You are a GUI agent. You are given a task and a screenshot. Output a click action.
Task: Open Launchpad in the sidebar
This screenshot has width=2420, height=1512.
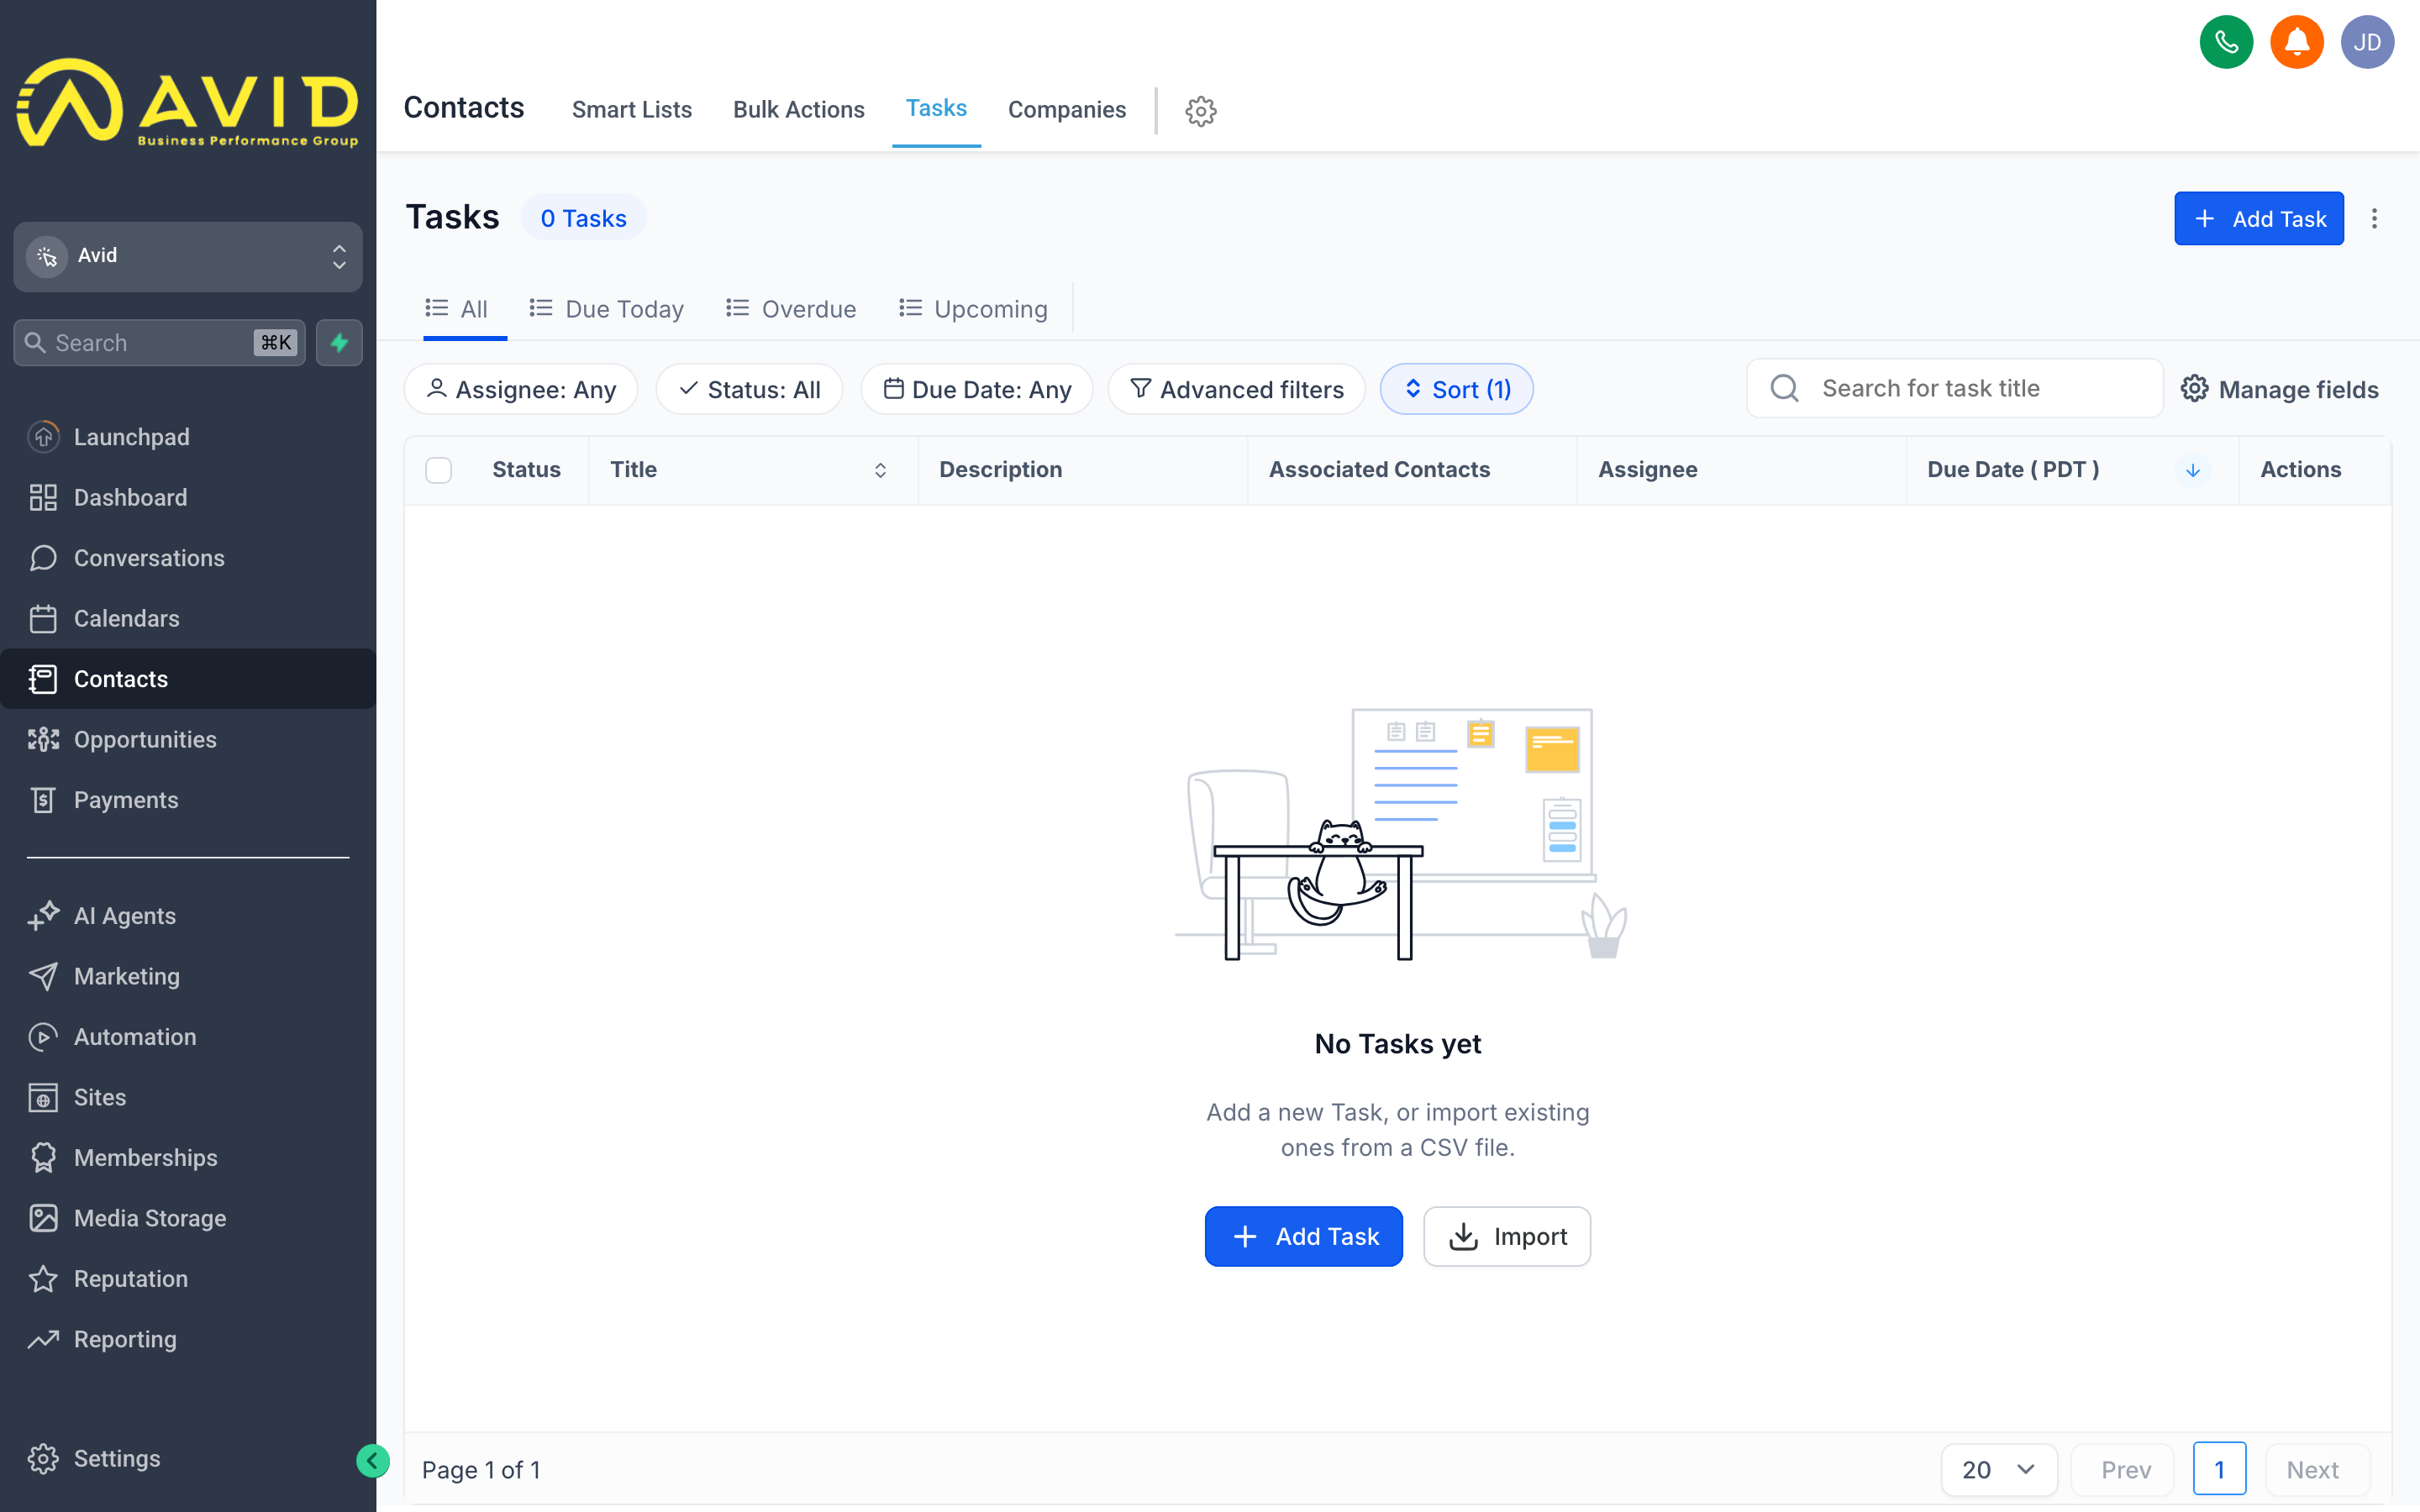(x=188, y=437)
